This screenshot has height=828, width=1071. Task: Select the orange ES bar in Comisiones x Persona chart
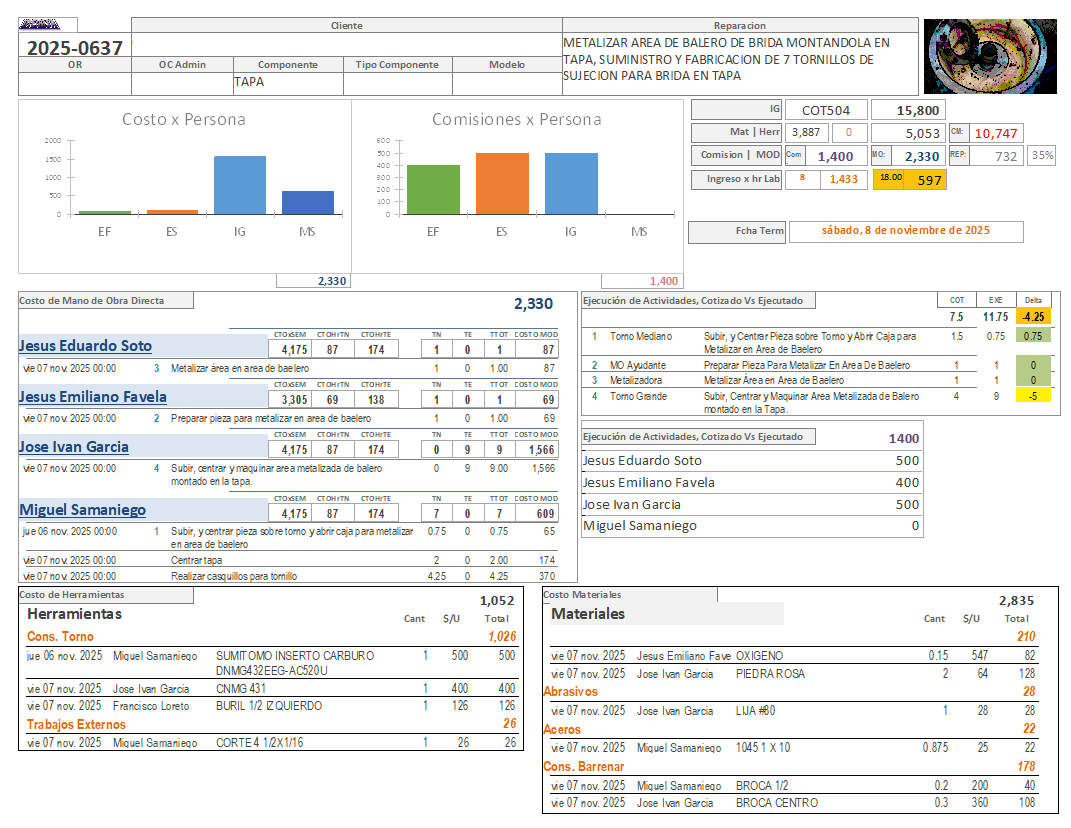pos(502,183)
